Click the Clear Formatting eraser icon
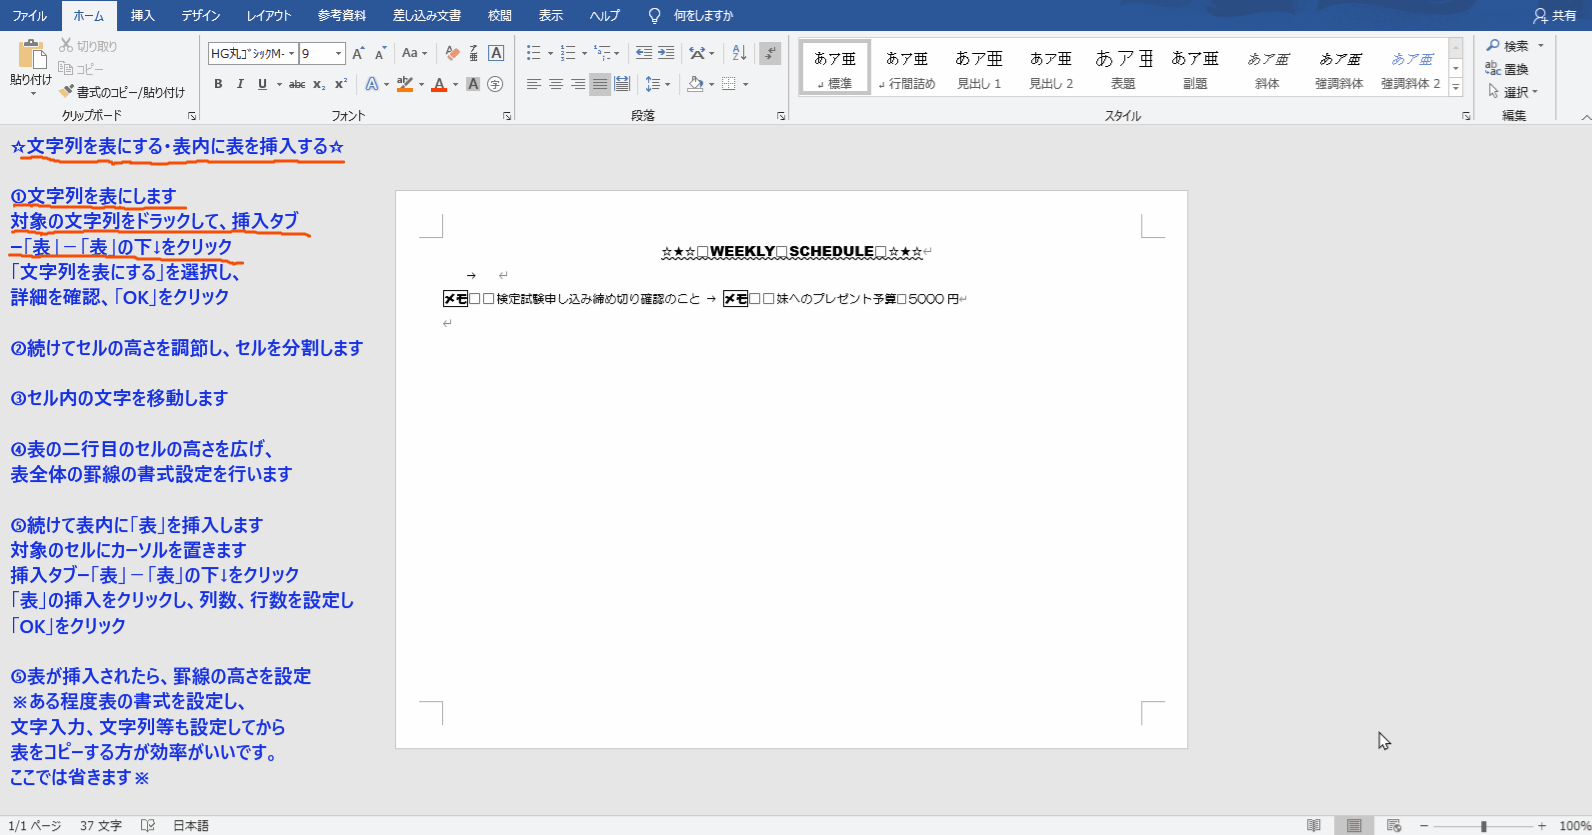This screenshot has width=1592, height=835. click(x=452, y=53)
